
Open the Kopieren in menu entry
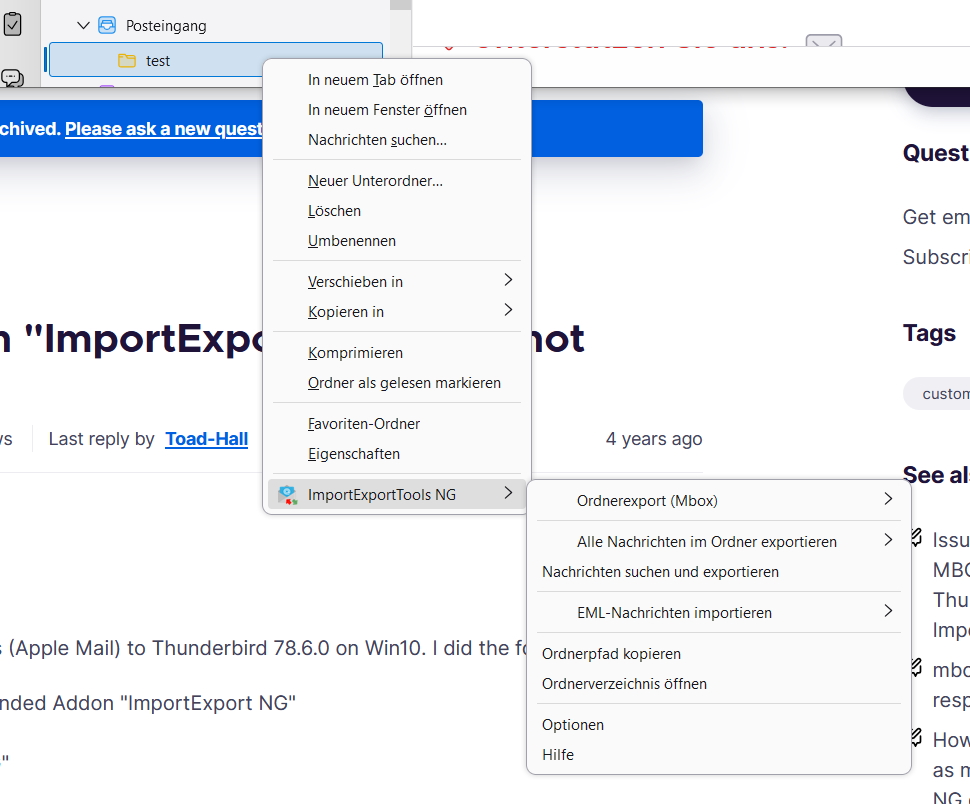point(397,312)
